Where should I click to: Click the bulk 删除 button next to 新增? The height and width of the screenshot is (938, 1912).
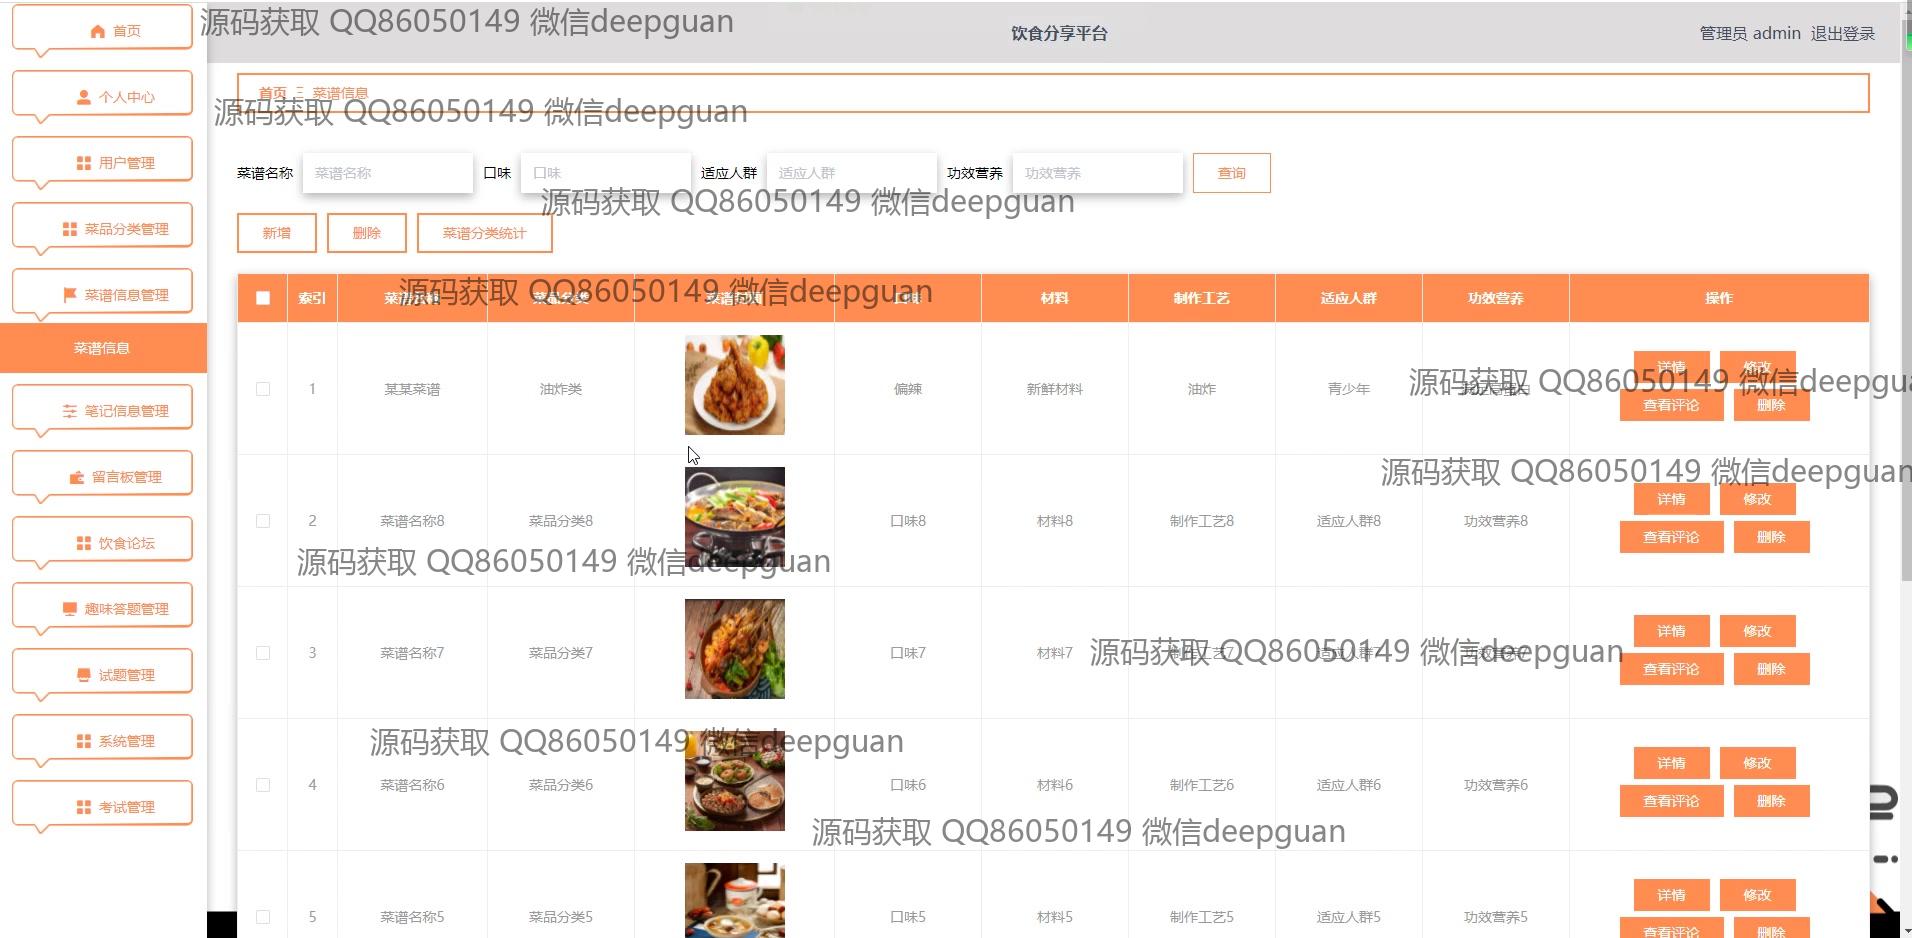pyautogui.click(x=367, y=233)
